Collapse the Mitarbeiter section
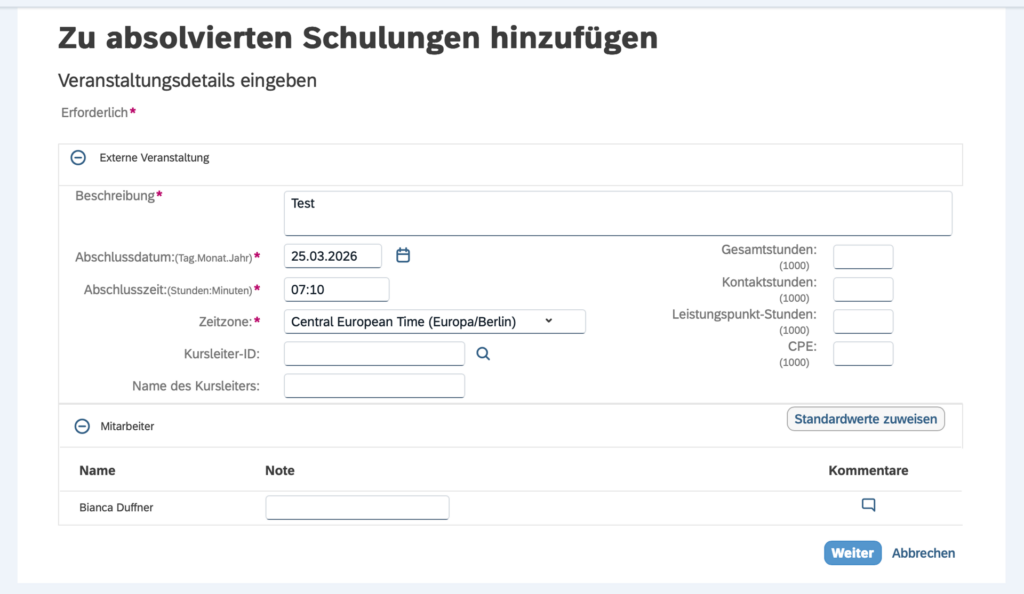The image size is (1024, 594). click(82, 426)
